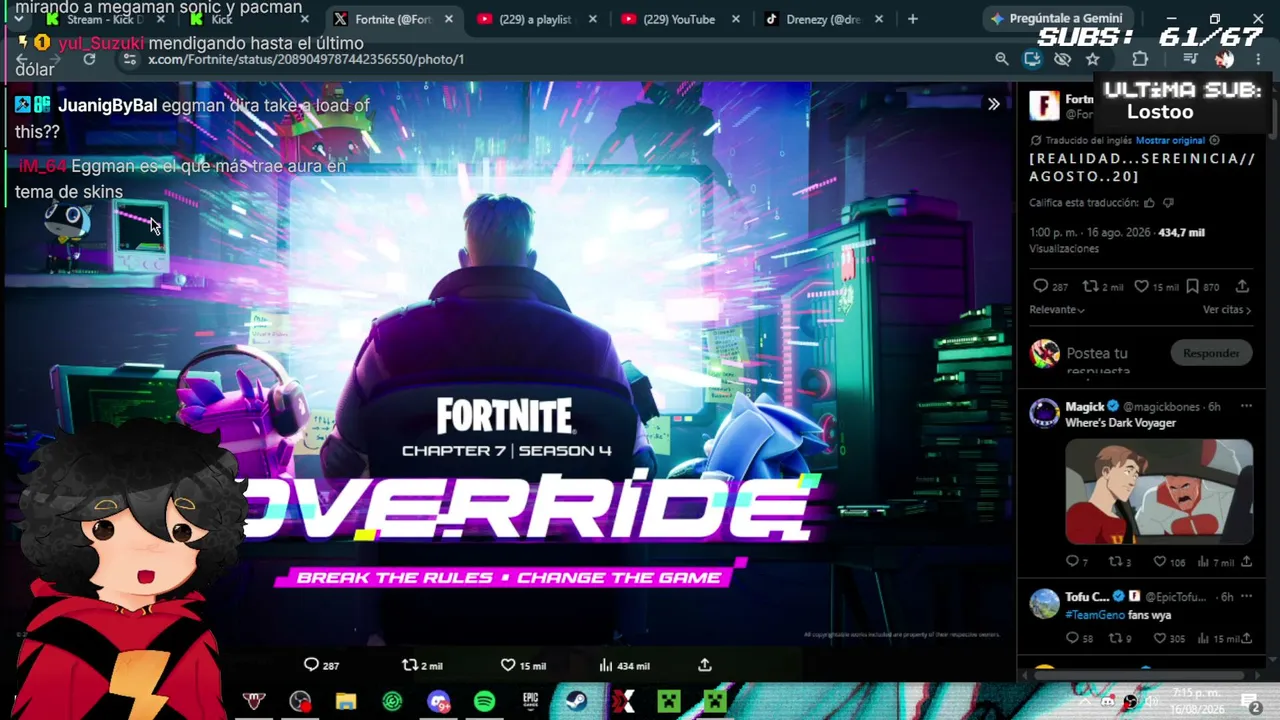The width and height of the screenshot is (1280, 720).
Task: Bookmark the tweet in the side panel
Action: coord(1192,287)
